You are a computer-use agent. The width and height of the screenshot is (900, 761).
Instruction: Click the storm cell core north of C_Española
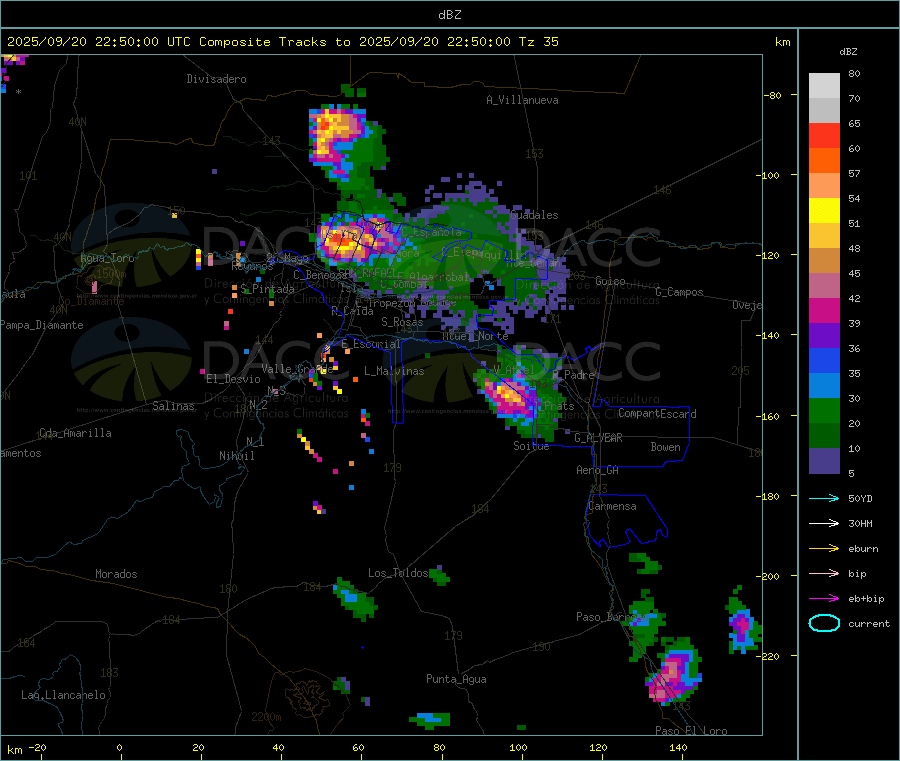(x=338, y=135)
